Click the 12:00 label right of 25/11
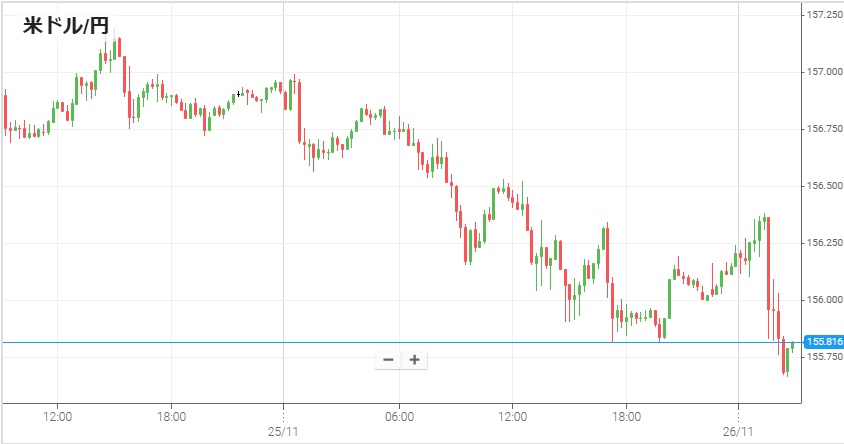 point(512,415)
